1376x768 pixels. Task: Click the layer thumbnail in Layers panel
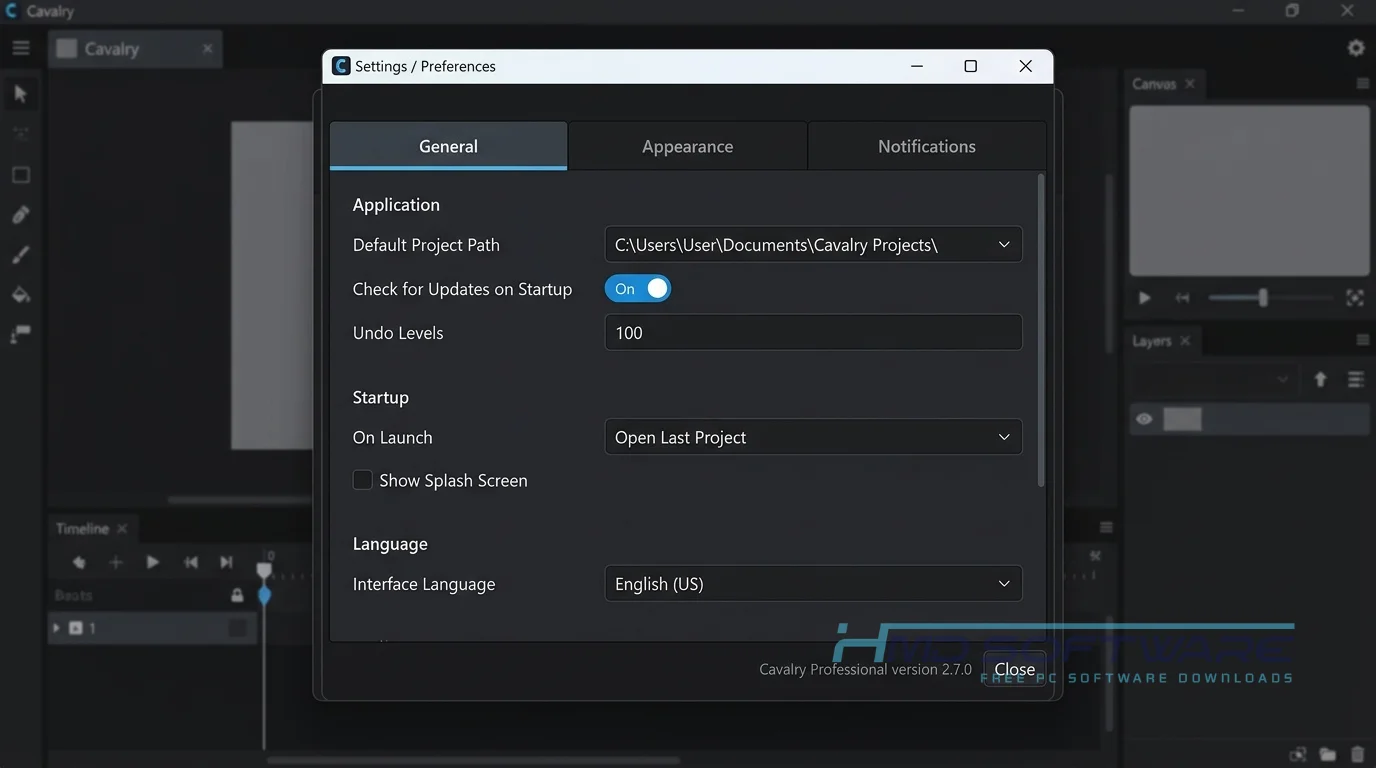click(1182, 419)
